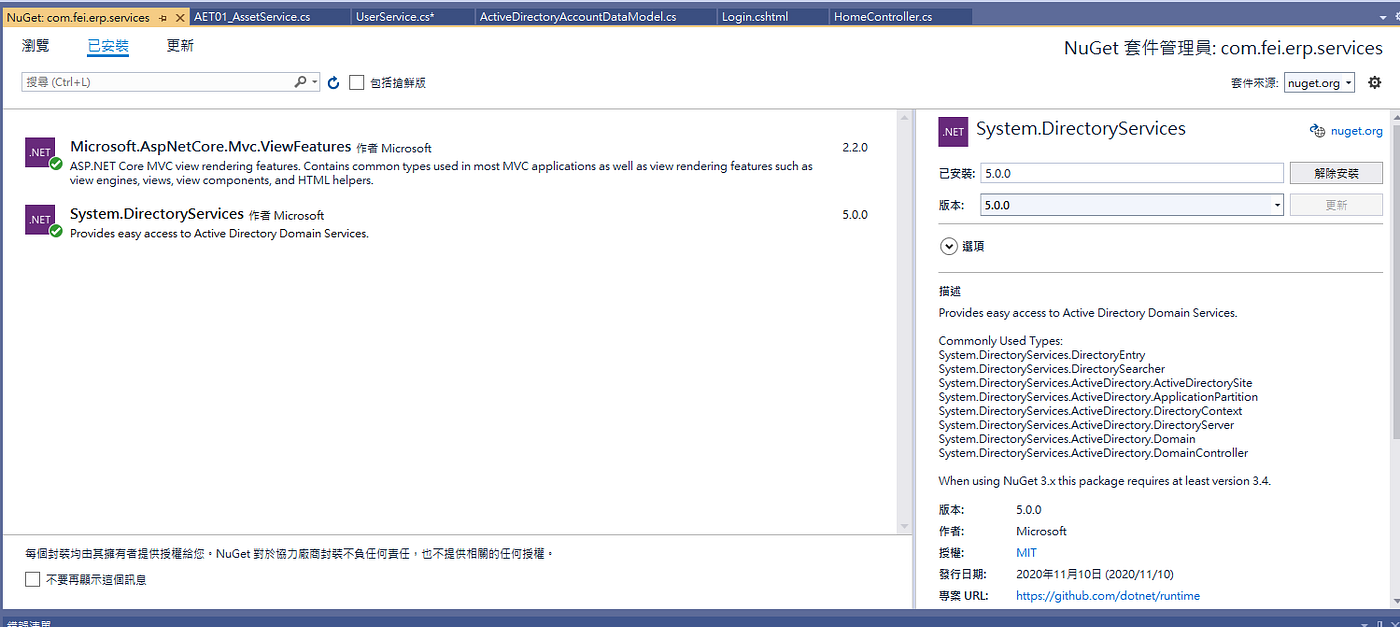The image size is (1400, 627).
Task: Open the MIT license link
Action: click(1026, 552)
